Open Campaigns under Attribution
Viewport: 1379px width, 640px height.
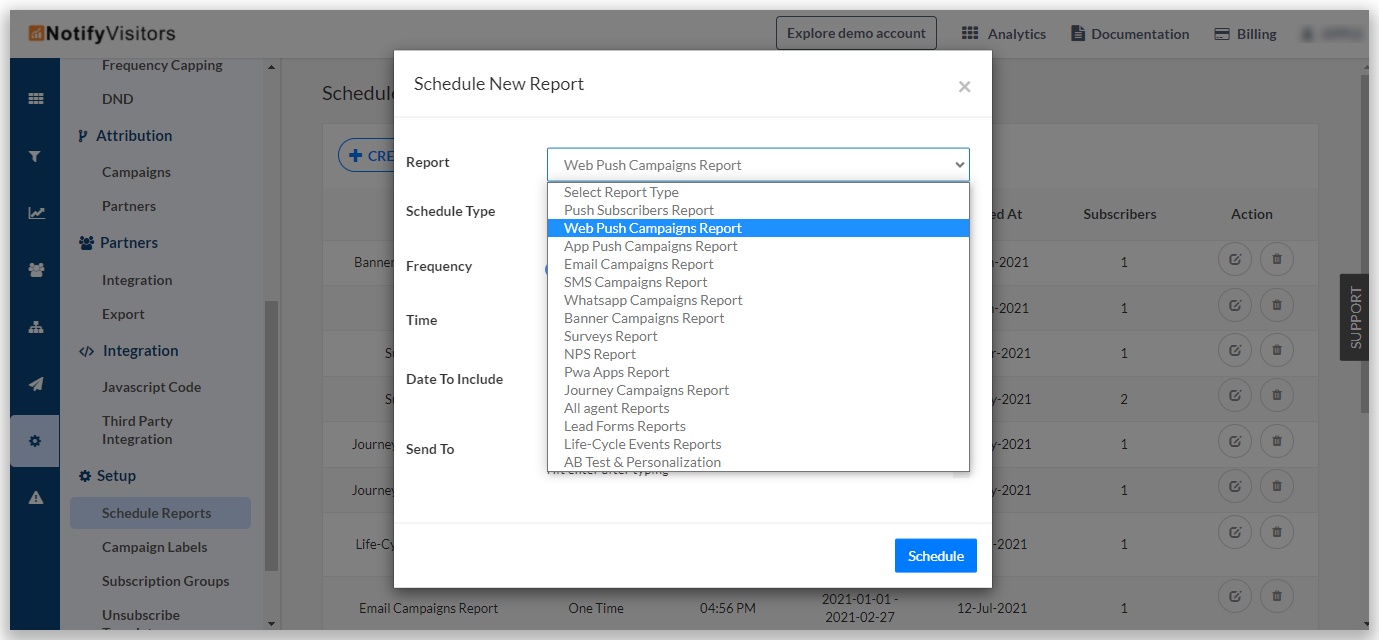136,172
